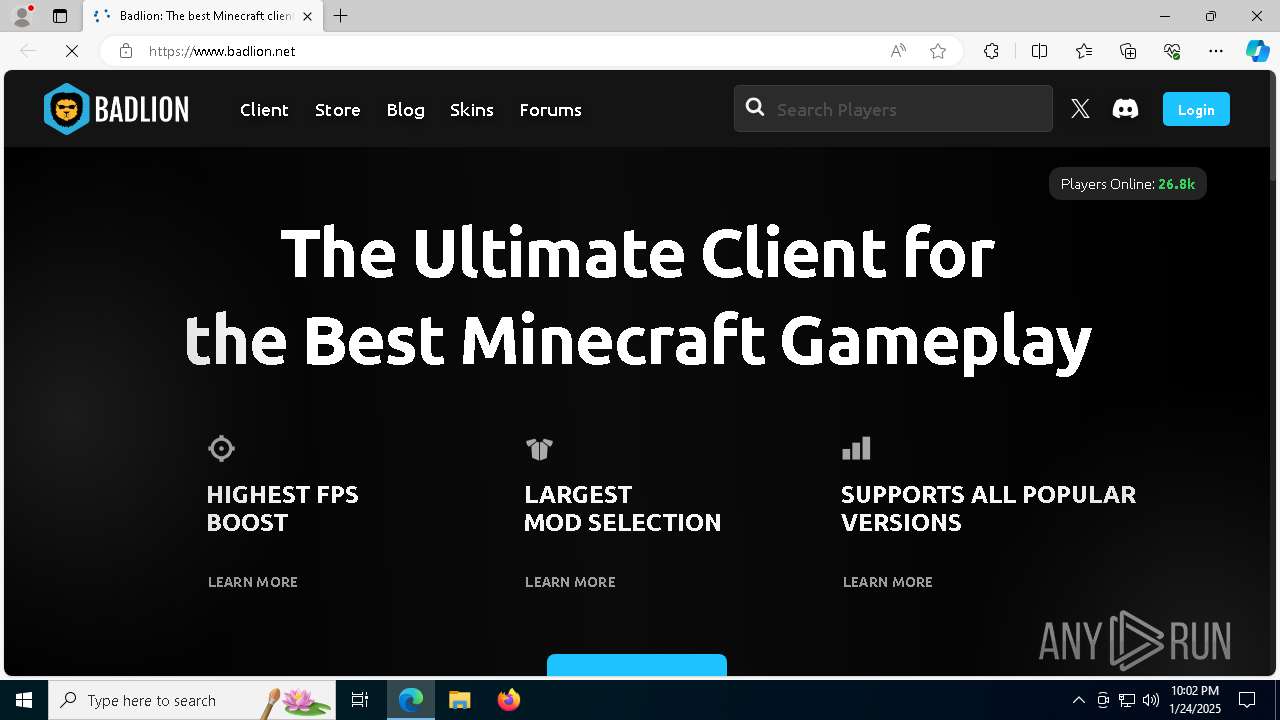Learn more about Highest FPS Boost
The width and height of the screenshot is (1280, 720).
pyautogui.click(x=253, y=582)
